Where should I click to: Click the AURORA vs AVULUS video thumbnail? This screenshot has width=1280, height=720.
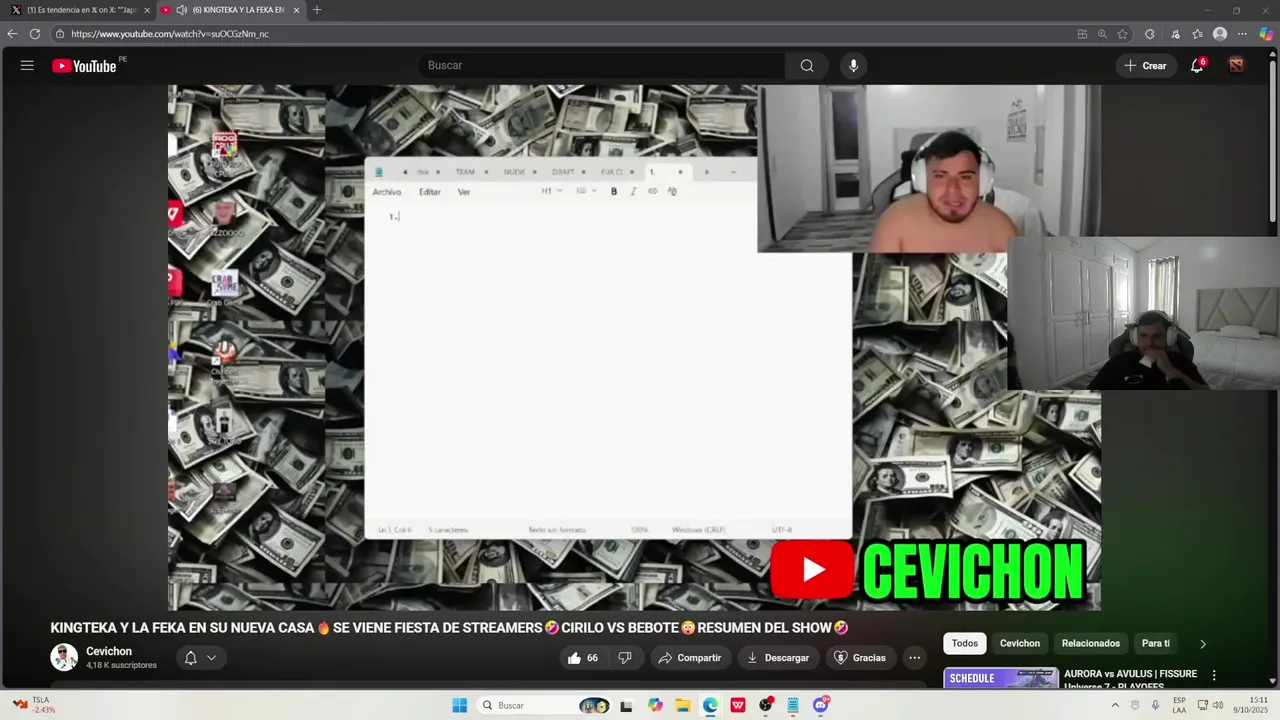click(x=1001, y=678)
